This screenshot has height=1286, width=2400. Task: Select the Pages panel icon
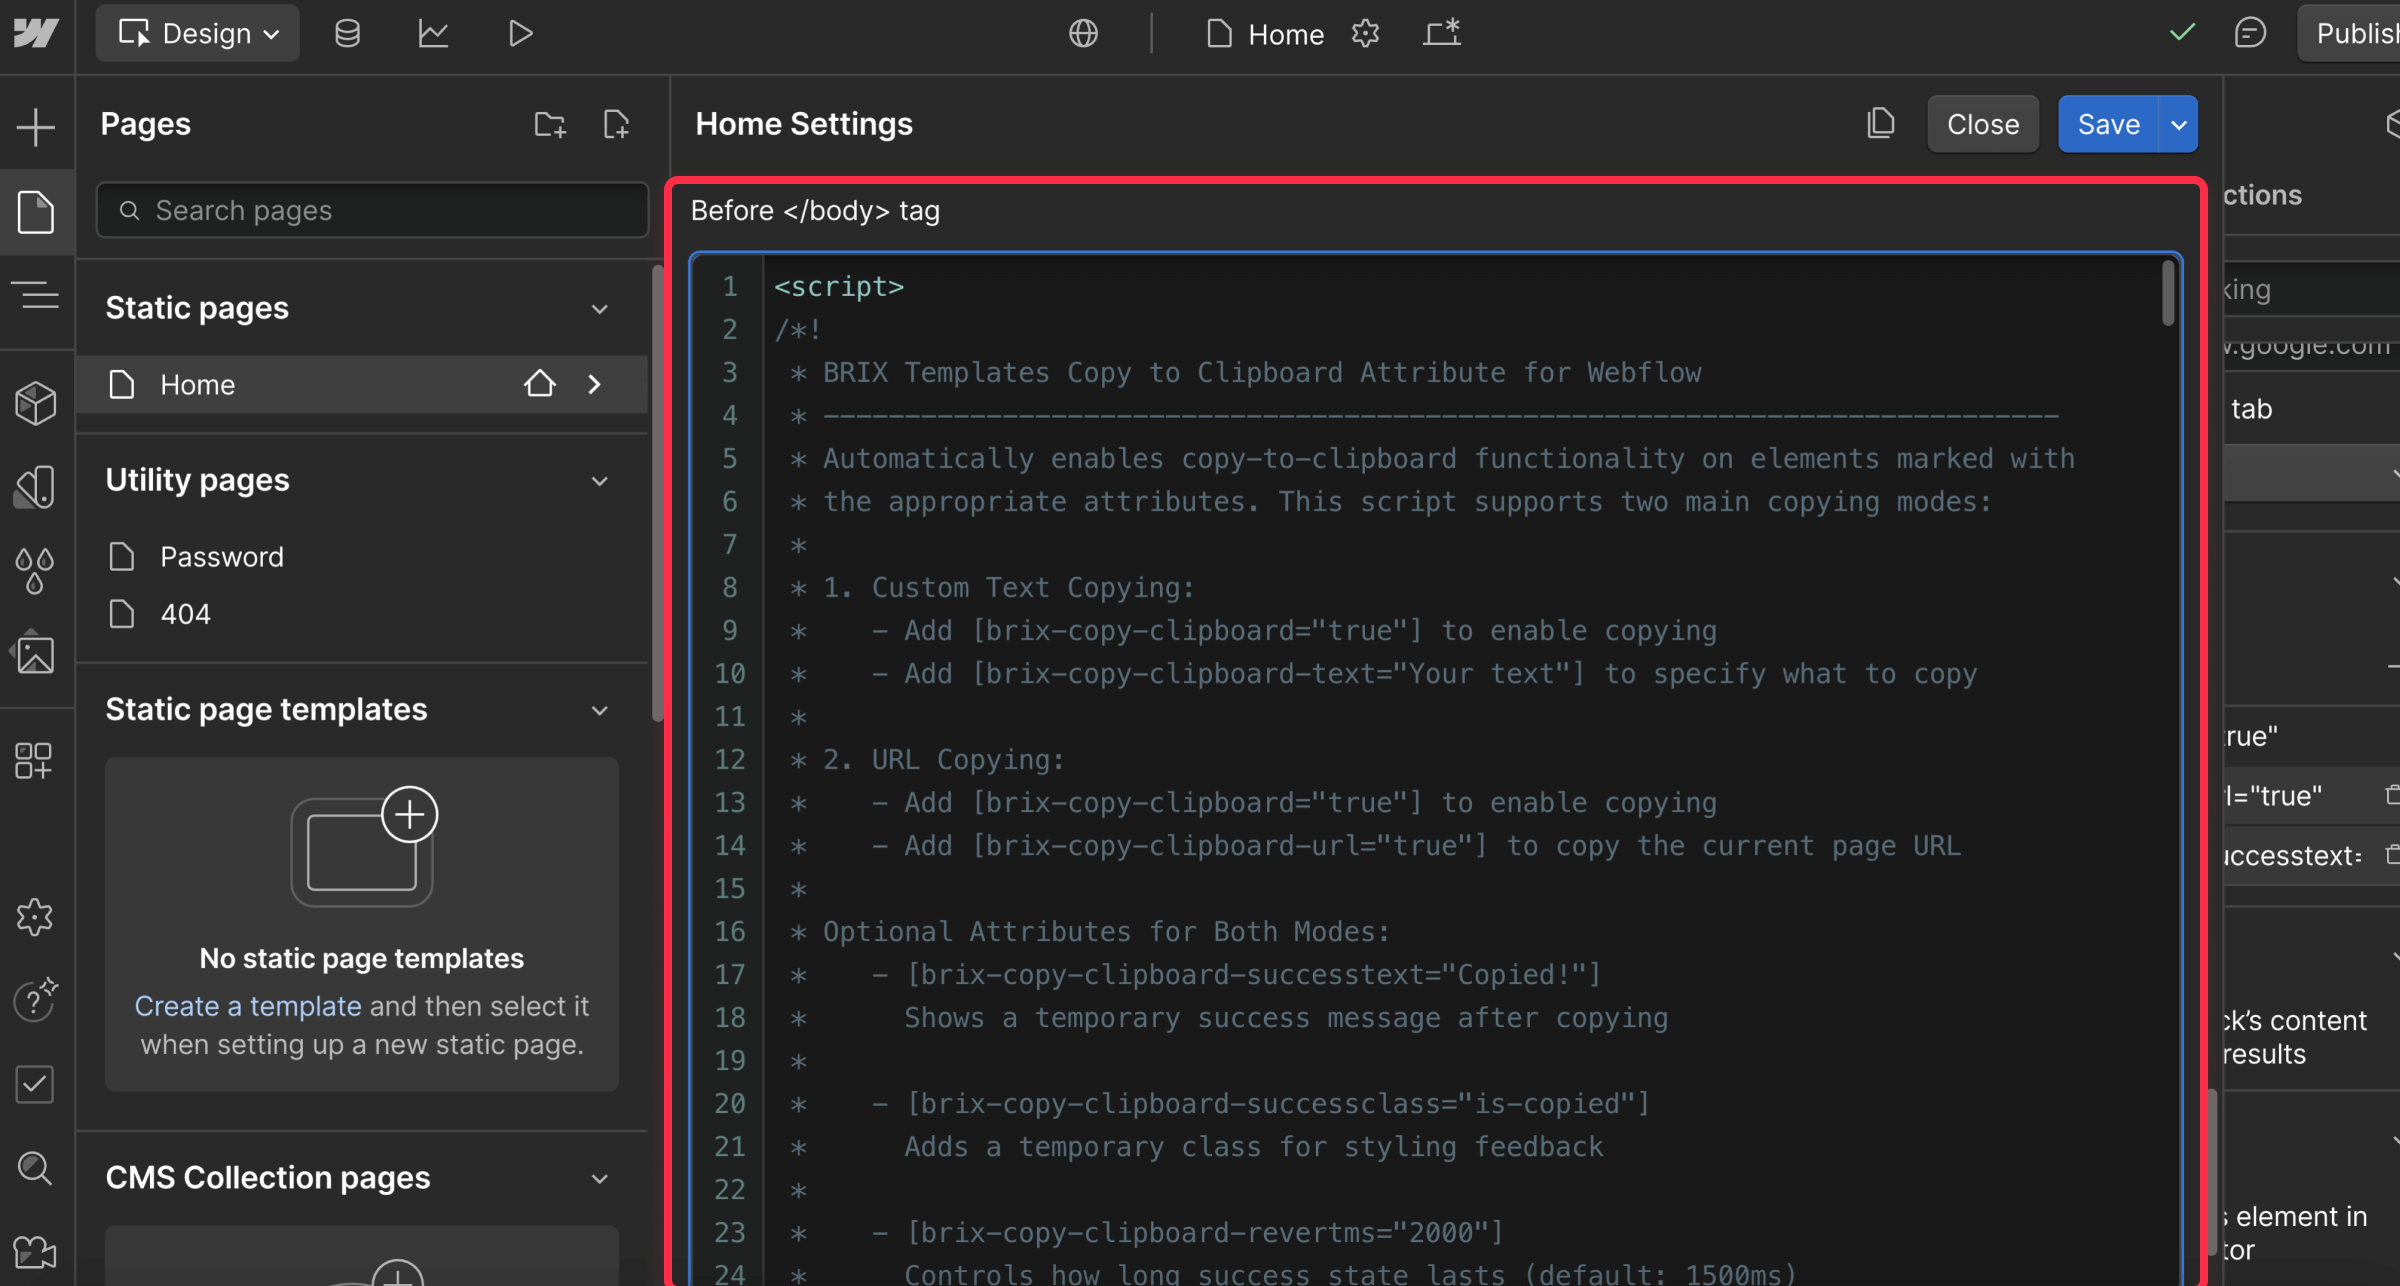coord(36,212)
